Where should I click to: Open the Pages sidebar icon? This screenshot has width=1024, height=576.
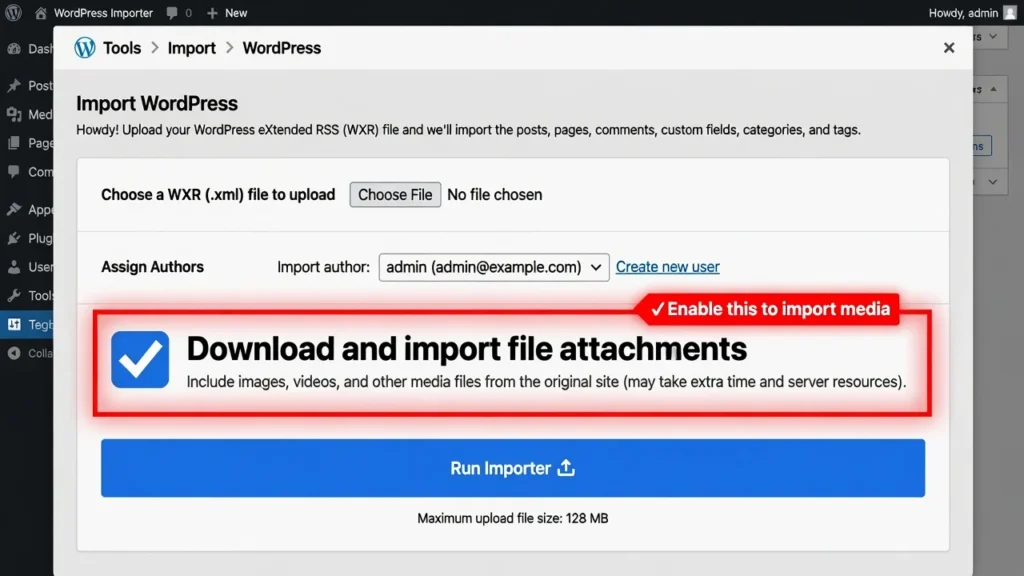pyautogui.click(x=14, y=143)
